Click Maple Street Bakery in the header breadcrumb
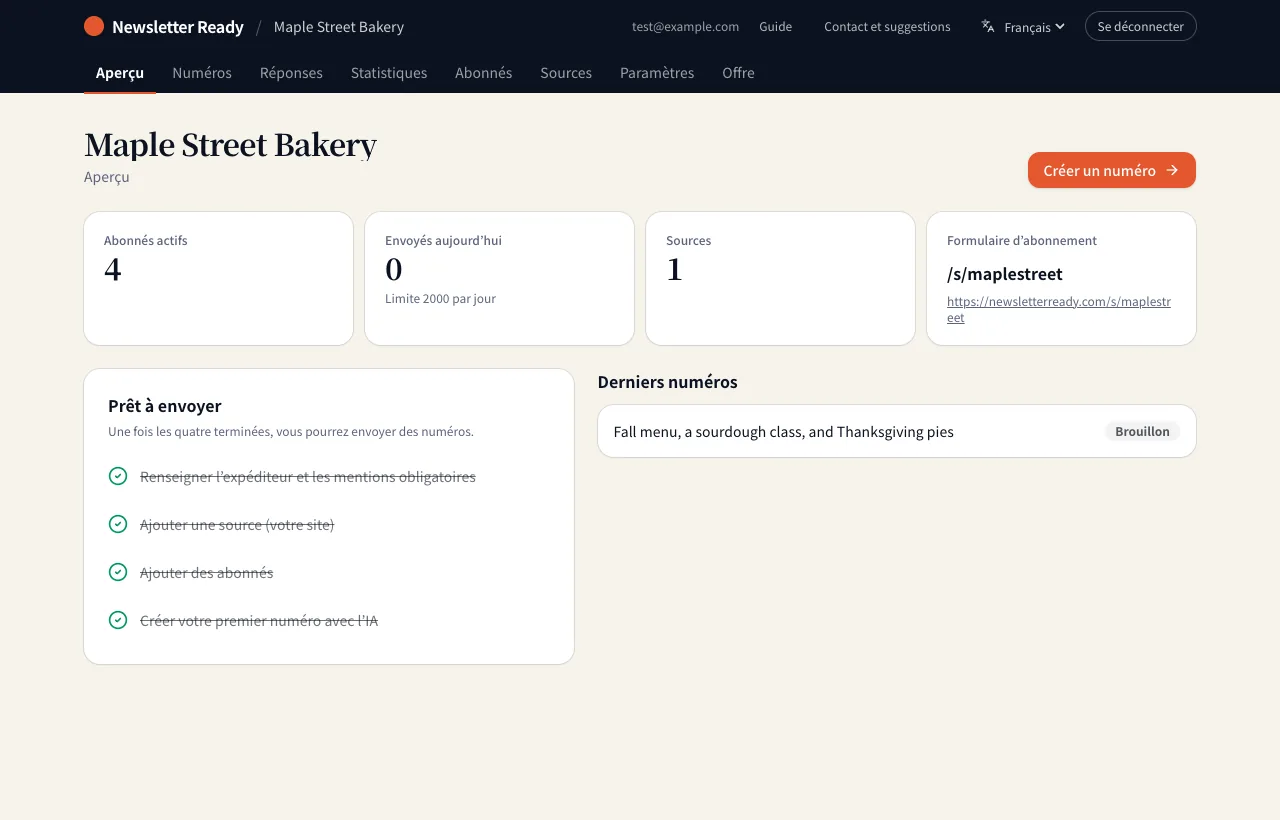1280x820 pixels. (x=339, y=27)
